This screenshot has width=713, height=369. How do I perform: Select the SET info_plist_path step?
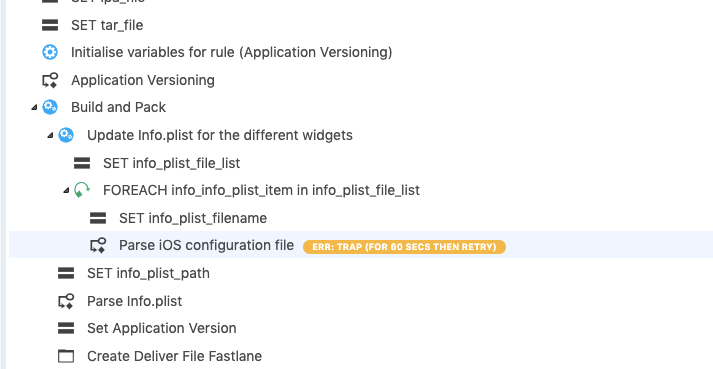pos(148,273)
